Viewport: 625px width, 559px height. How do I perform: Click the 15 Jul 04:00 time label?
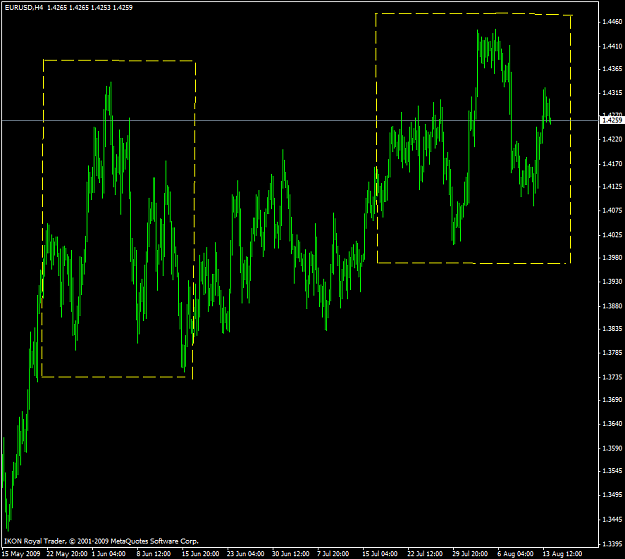pyautogui.click(x=379, y=554)
